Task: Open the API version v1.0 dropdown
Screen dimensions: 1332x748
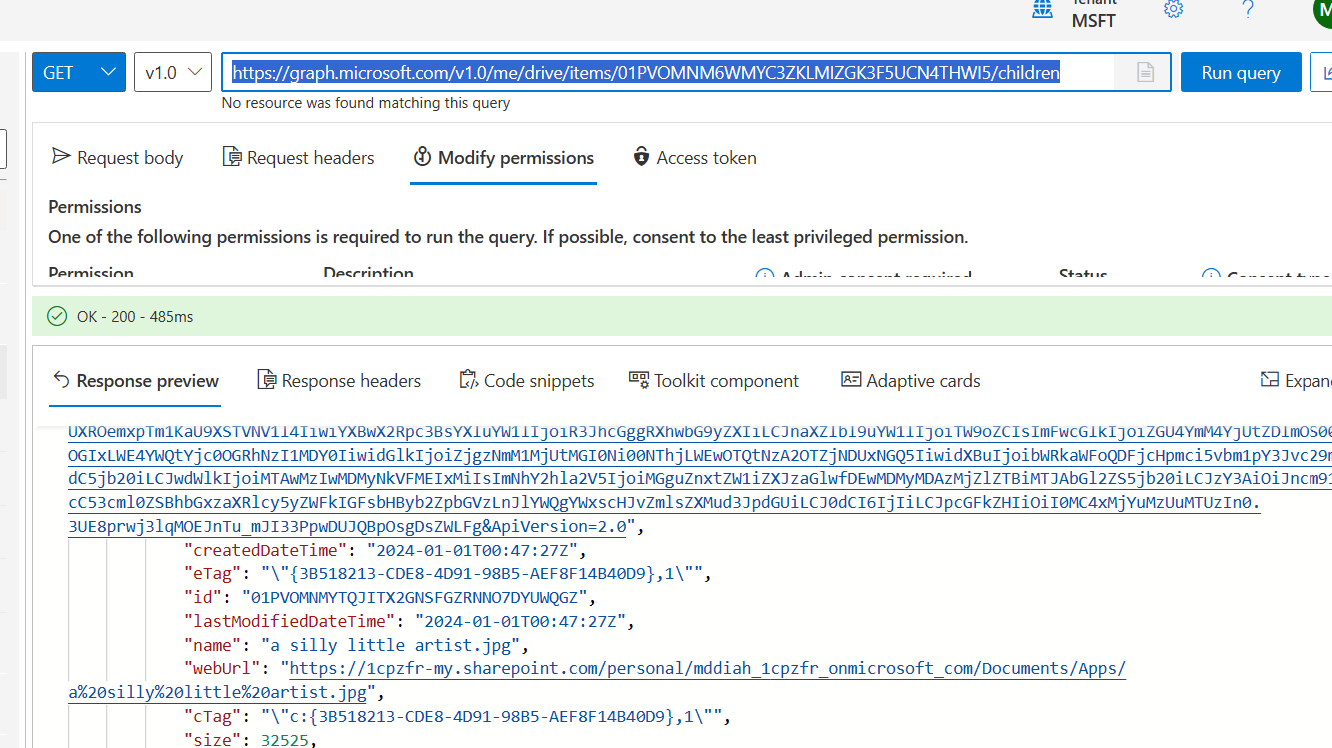Action: point(172,72)
